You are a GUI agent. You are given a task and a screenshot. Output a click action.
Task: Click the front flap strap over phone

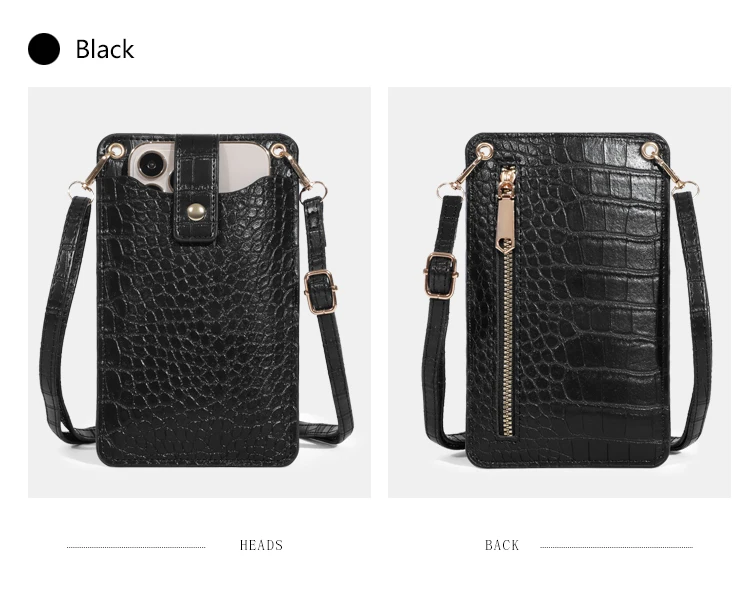pyautogui.click(x=197, y=188)
